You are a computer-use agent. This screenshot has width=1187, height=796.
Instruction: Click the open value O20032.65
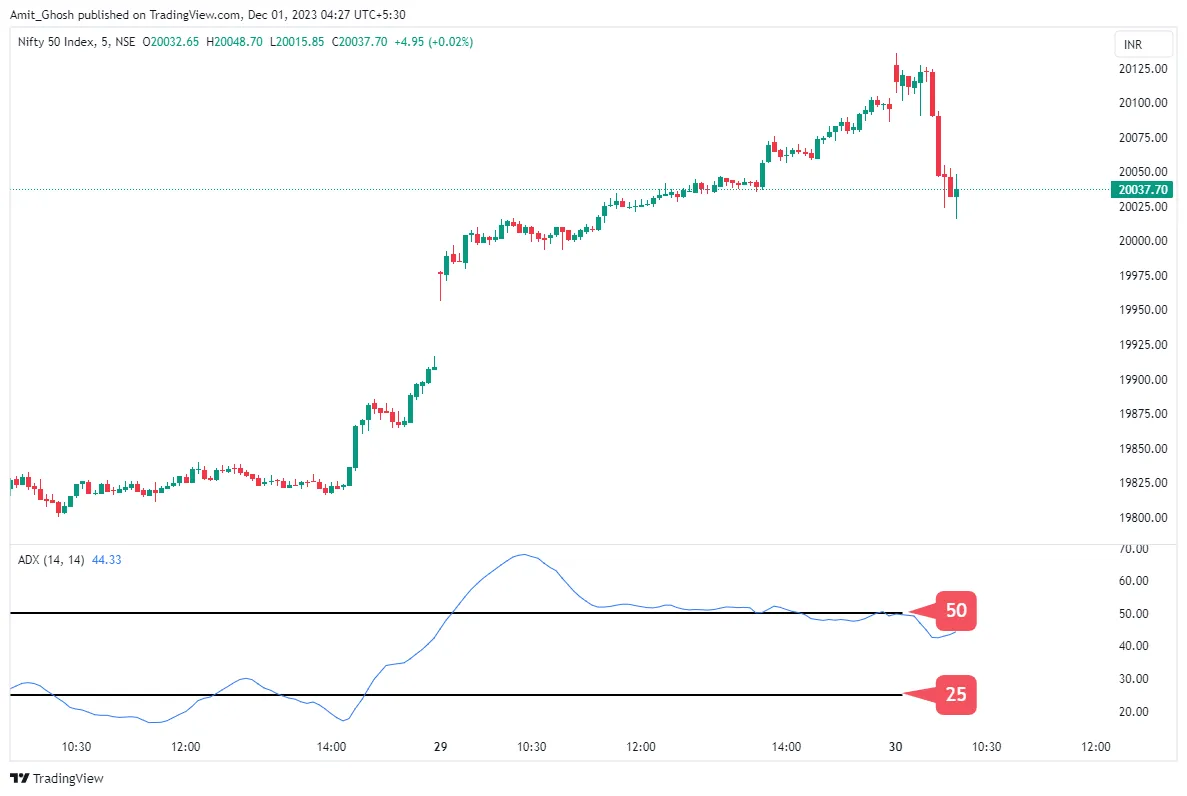point(172,42)
